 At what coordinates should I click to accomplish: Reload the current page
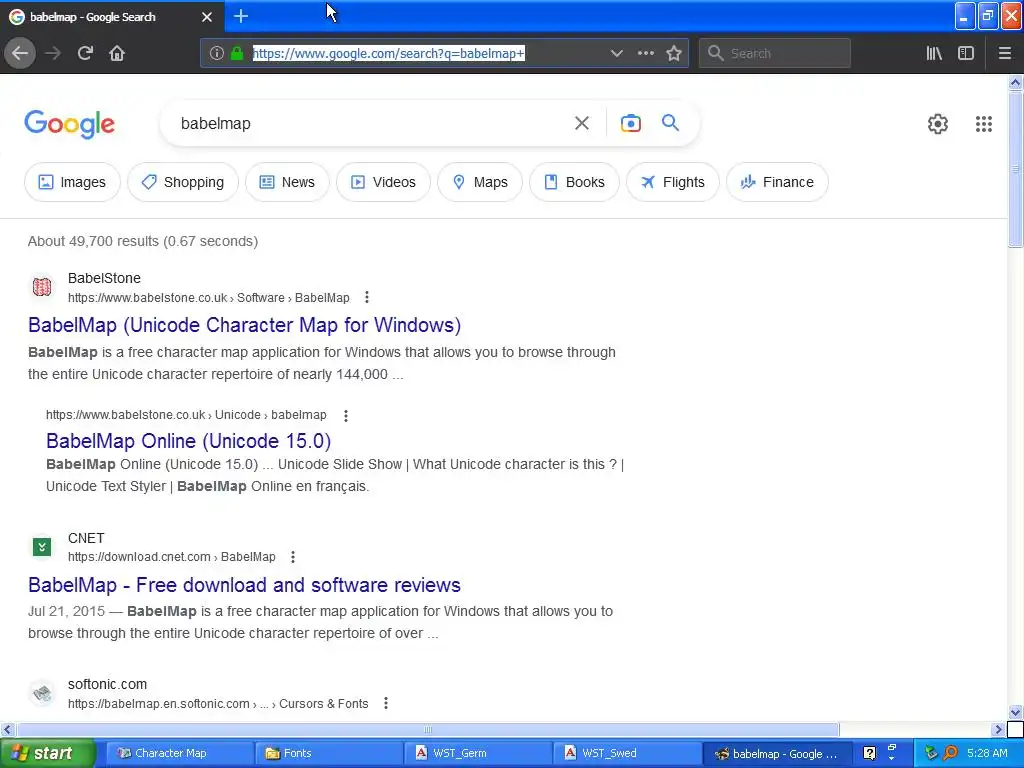(x=85, y=53)
